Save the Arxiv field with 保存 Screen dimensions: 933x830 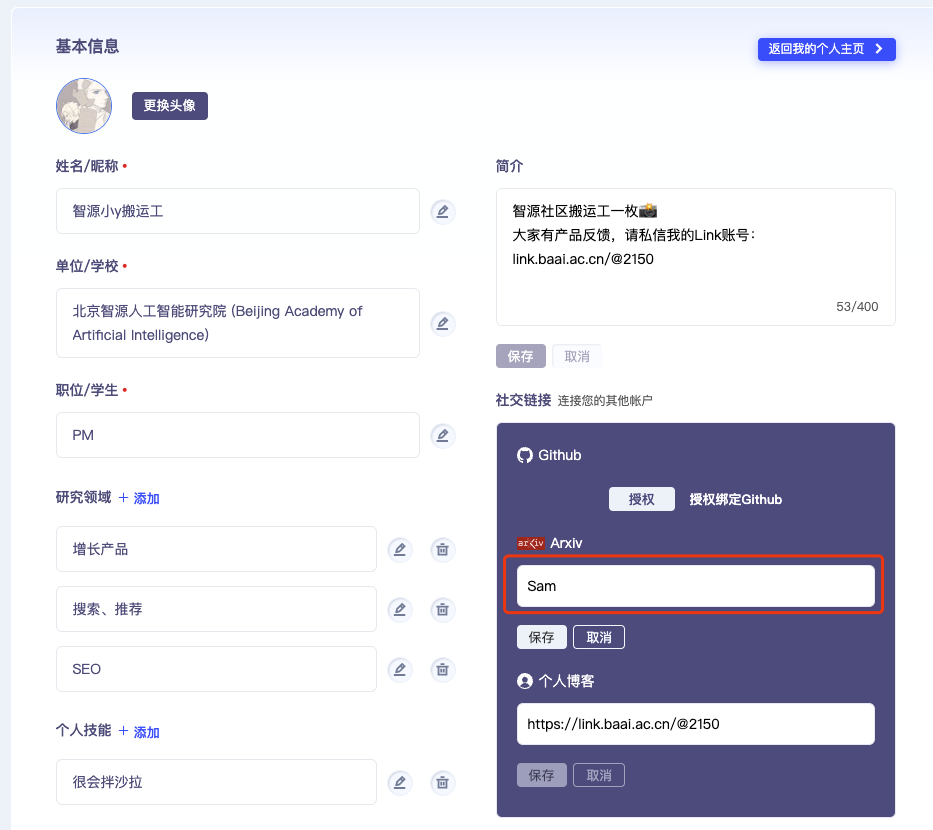coord(541,637)
